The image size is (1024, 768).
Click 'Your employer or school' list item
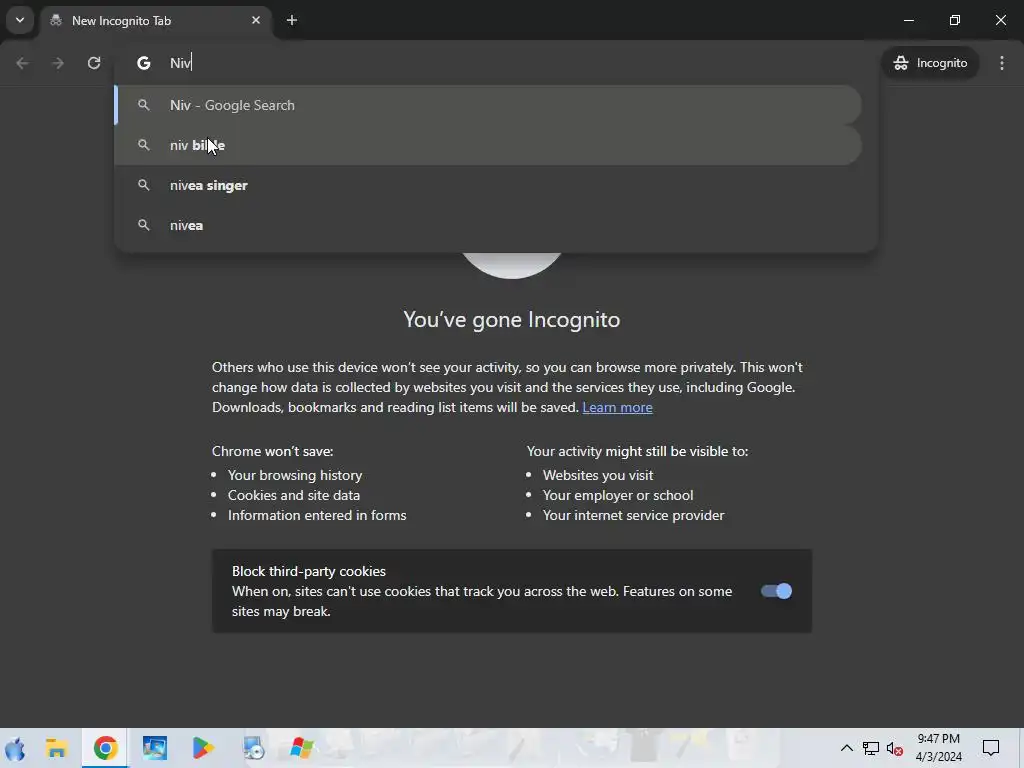618,495
